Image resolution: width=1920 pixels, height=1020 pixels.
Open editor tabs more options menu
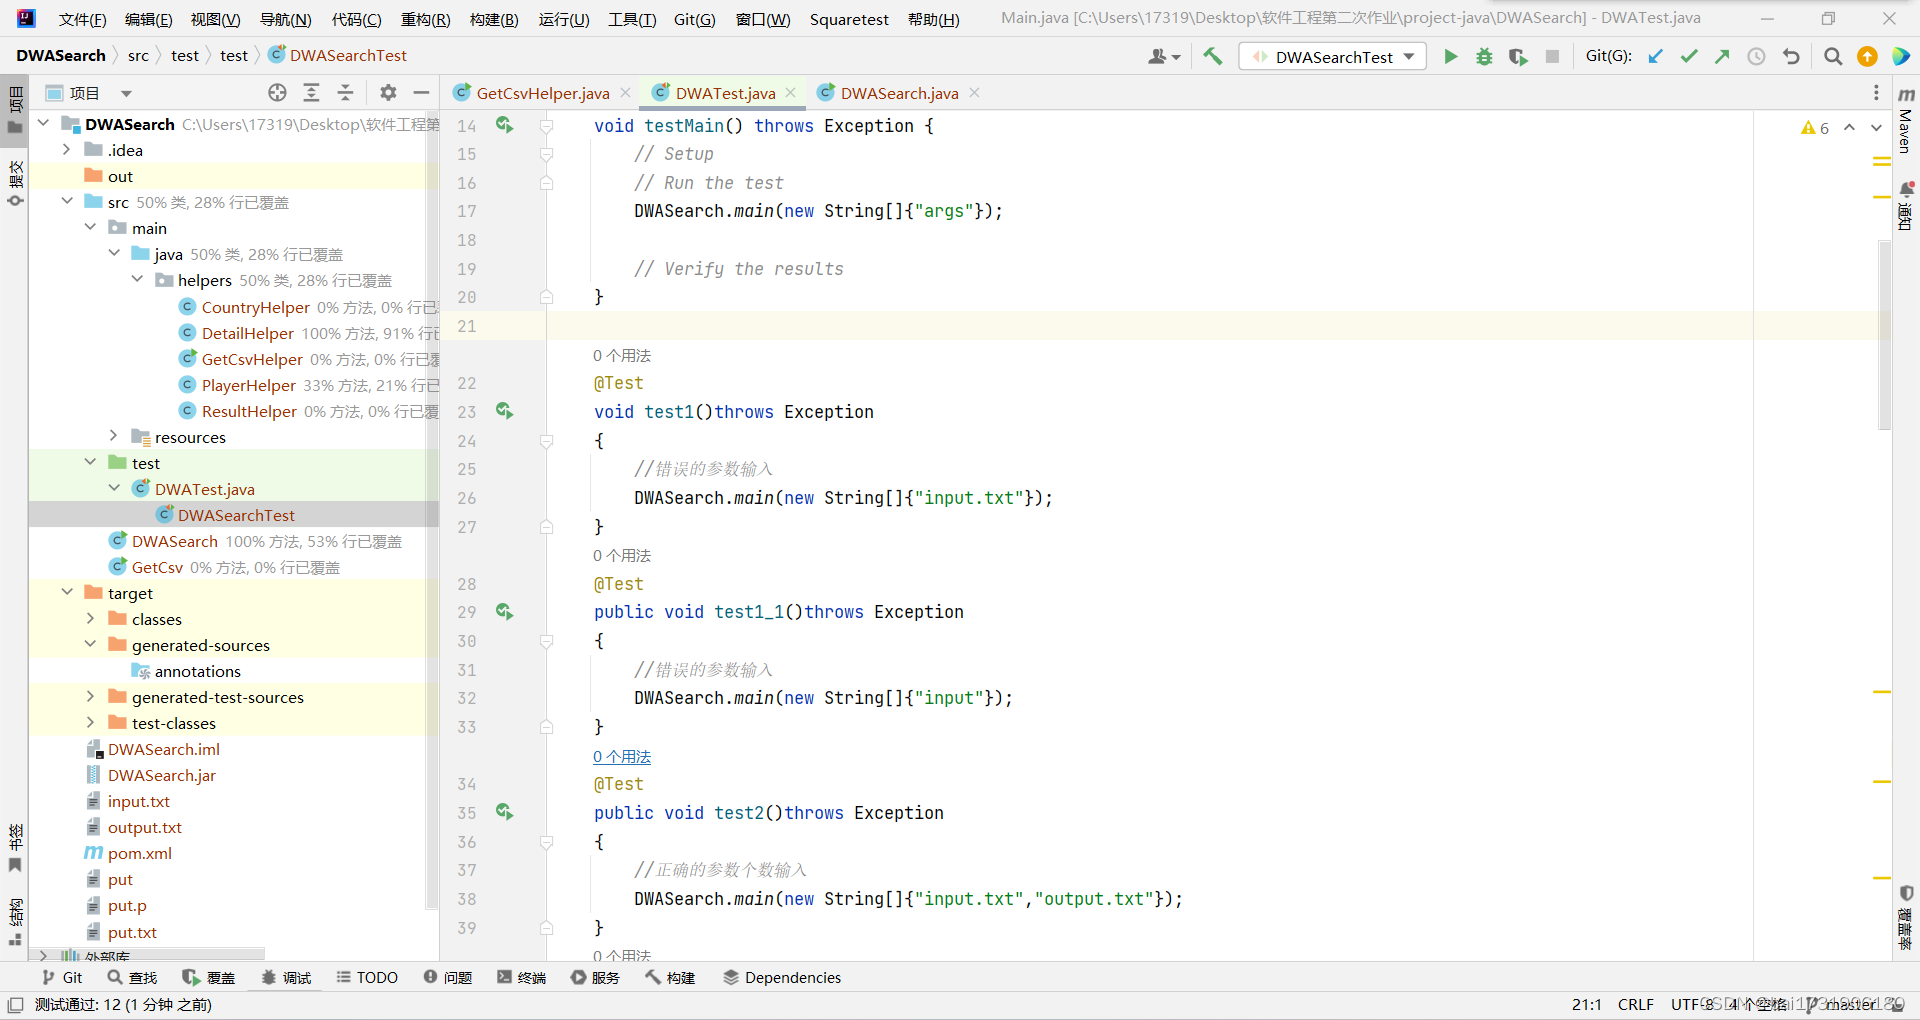pos(1876,93)
